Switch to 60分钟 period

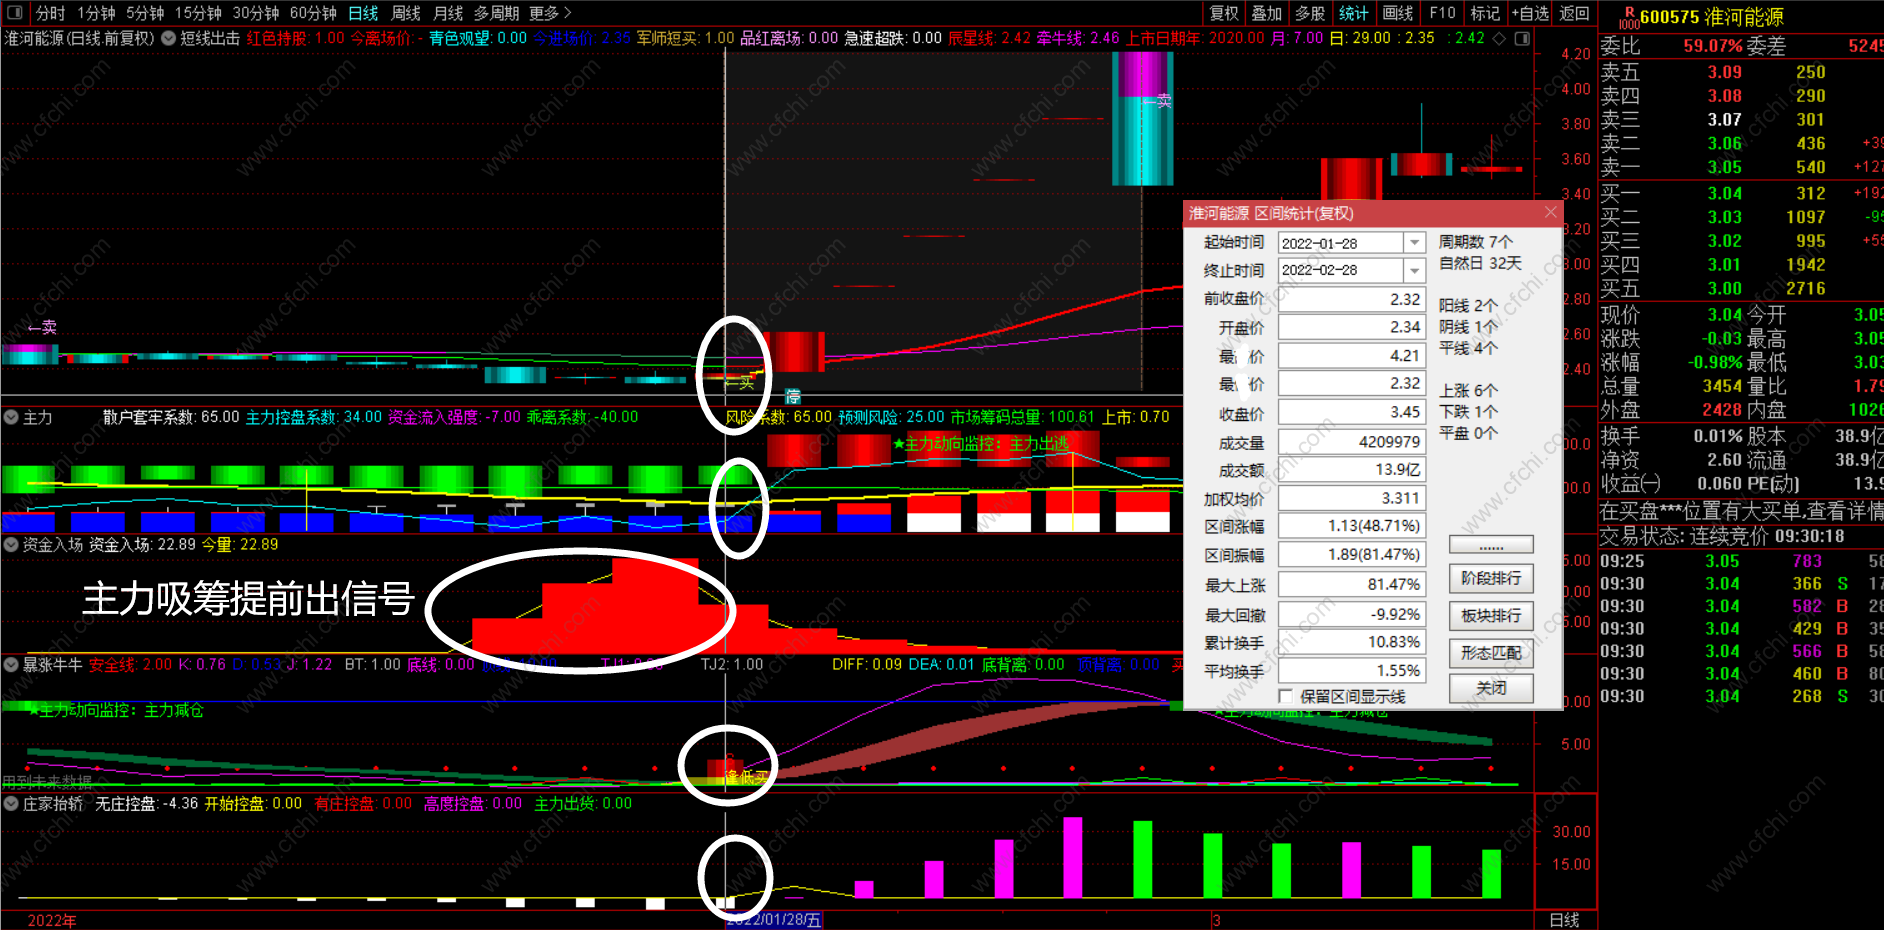[313, 13]
